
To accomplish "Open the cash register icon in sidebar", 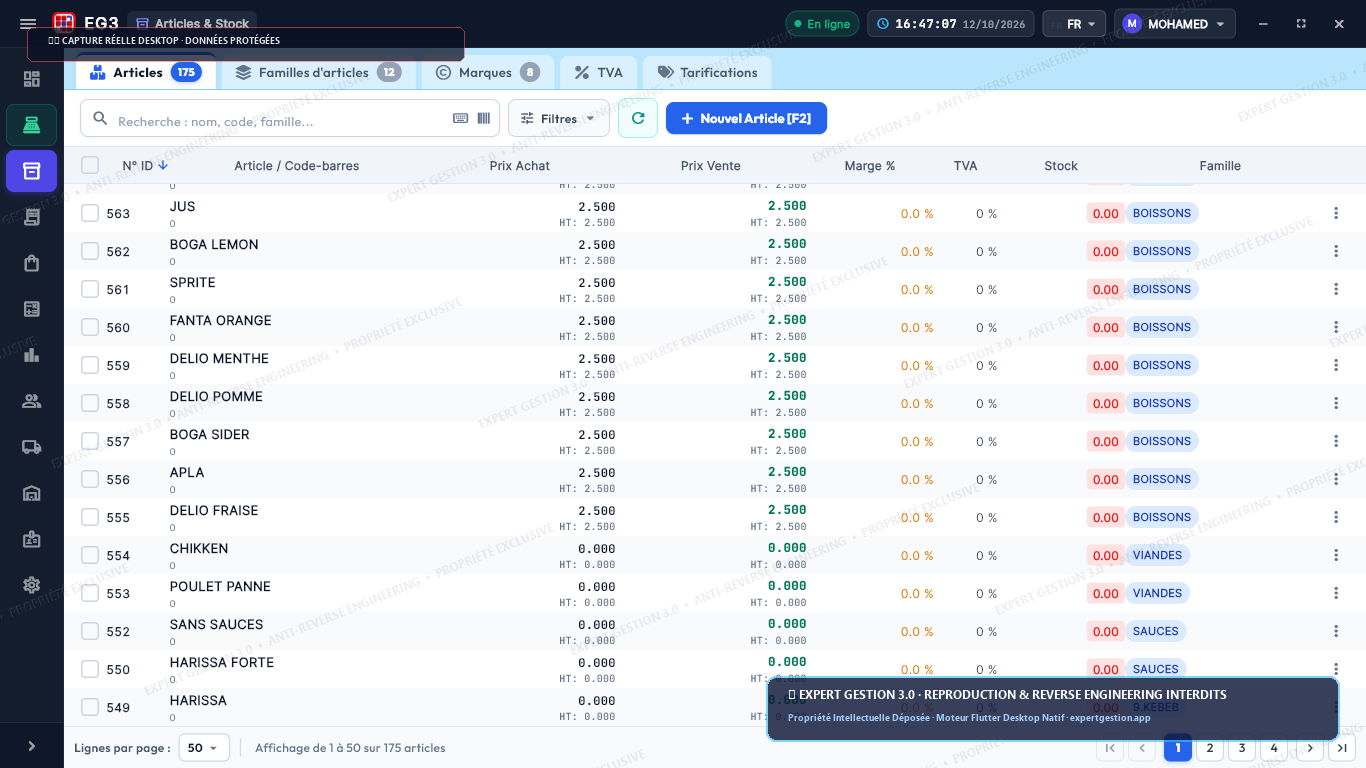I will [x=32, y=125].
